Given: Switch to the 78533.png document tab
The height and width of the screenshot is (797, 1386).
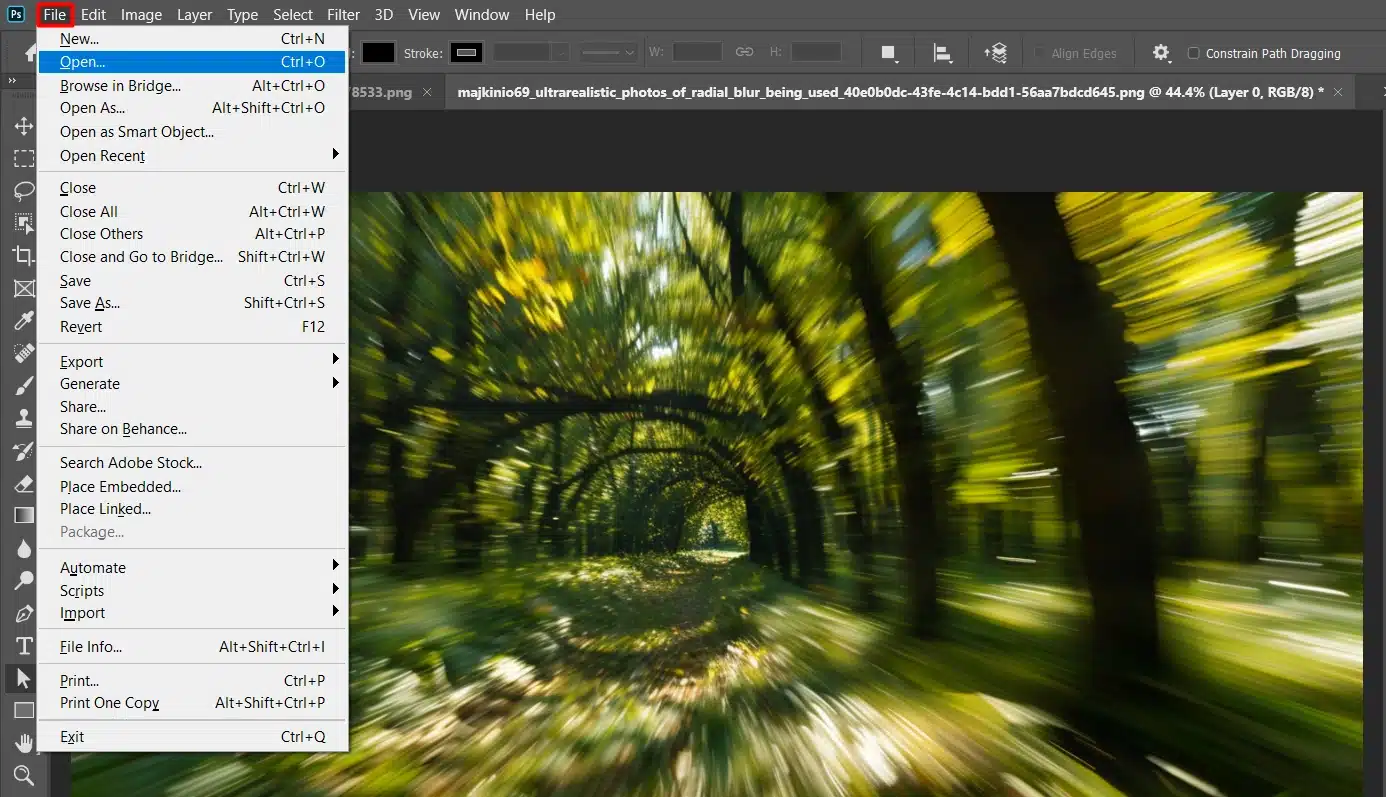Looking at the screenshot, I should coord(380,92).
